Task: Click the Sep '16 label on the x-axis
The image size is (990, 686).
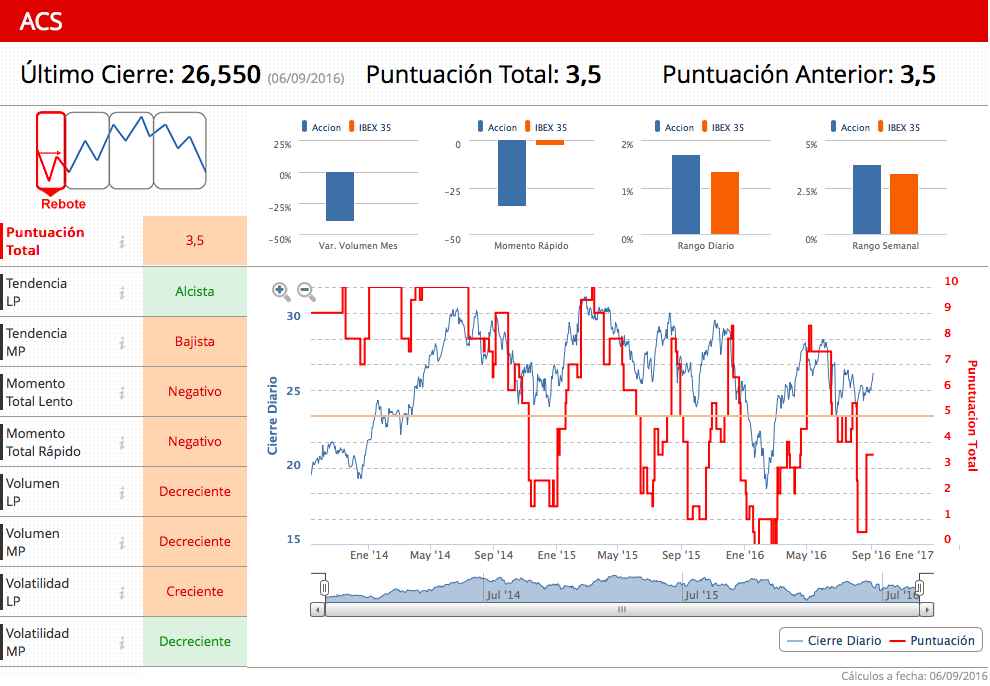Action: tap(871, 555)
